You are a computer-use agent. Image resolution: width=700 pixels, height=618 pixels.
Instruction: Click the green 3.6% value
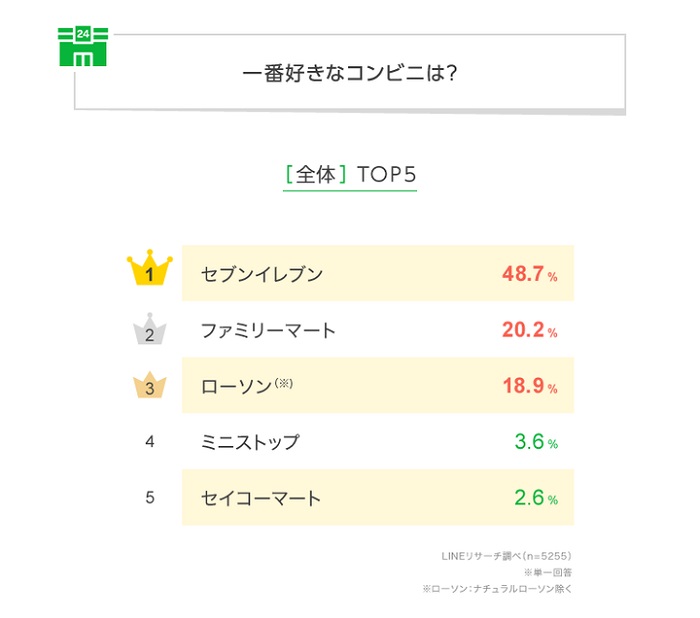click(x=534, y=441)
